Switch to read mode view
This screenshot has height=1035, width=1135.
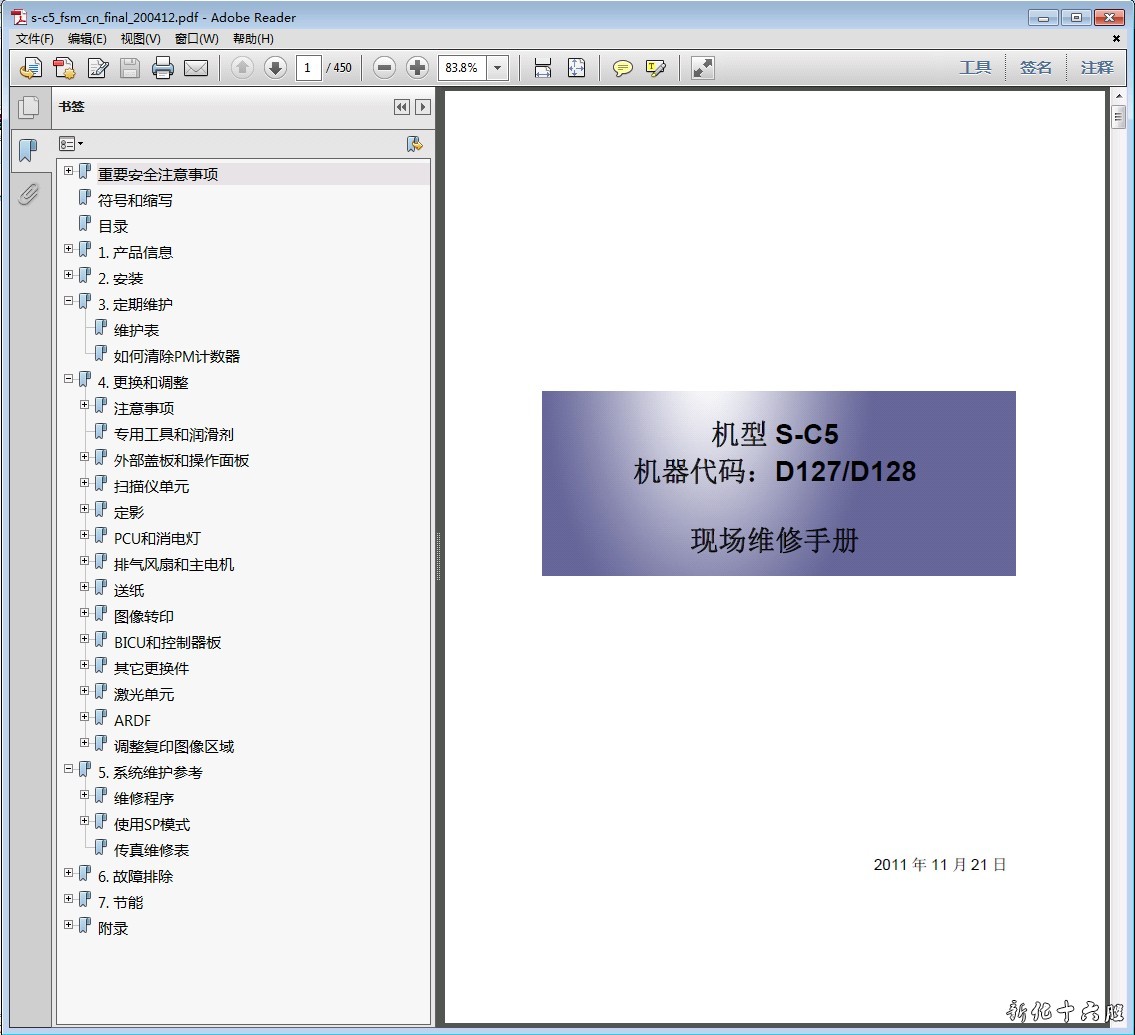pos(703,68)
